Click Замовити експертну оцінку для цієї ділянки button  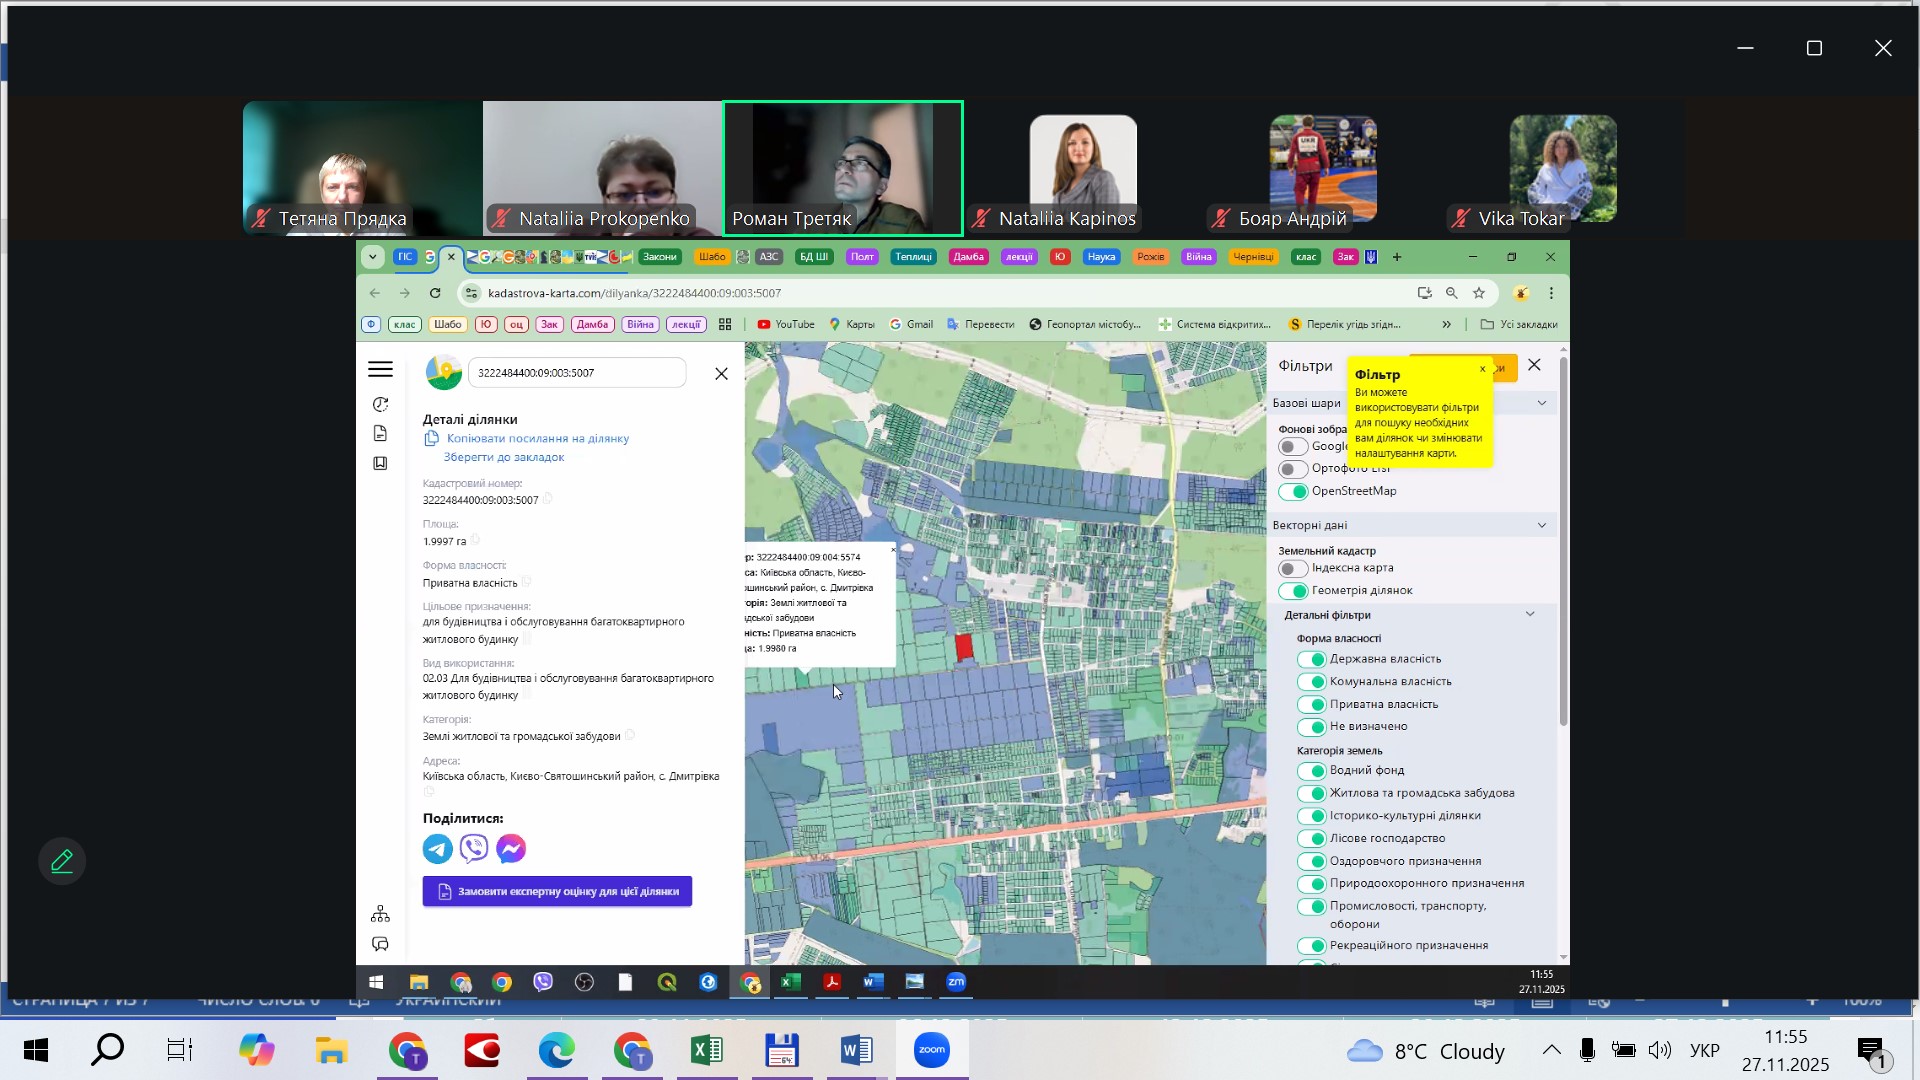pyautogui.click(x=557, y=892)
